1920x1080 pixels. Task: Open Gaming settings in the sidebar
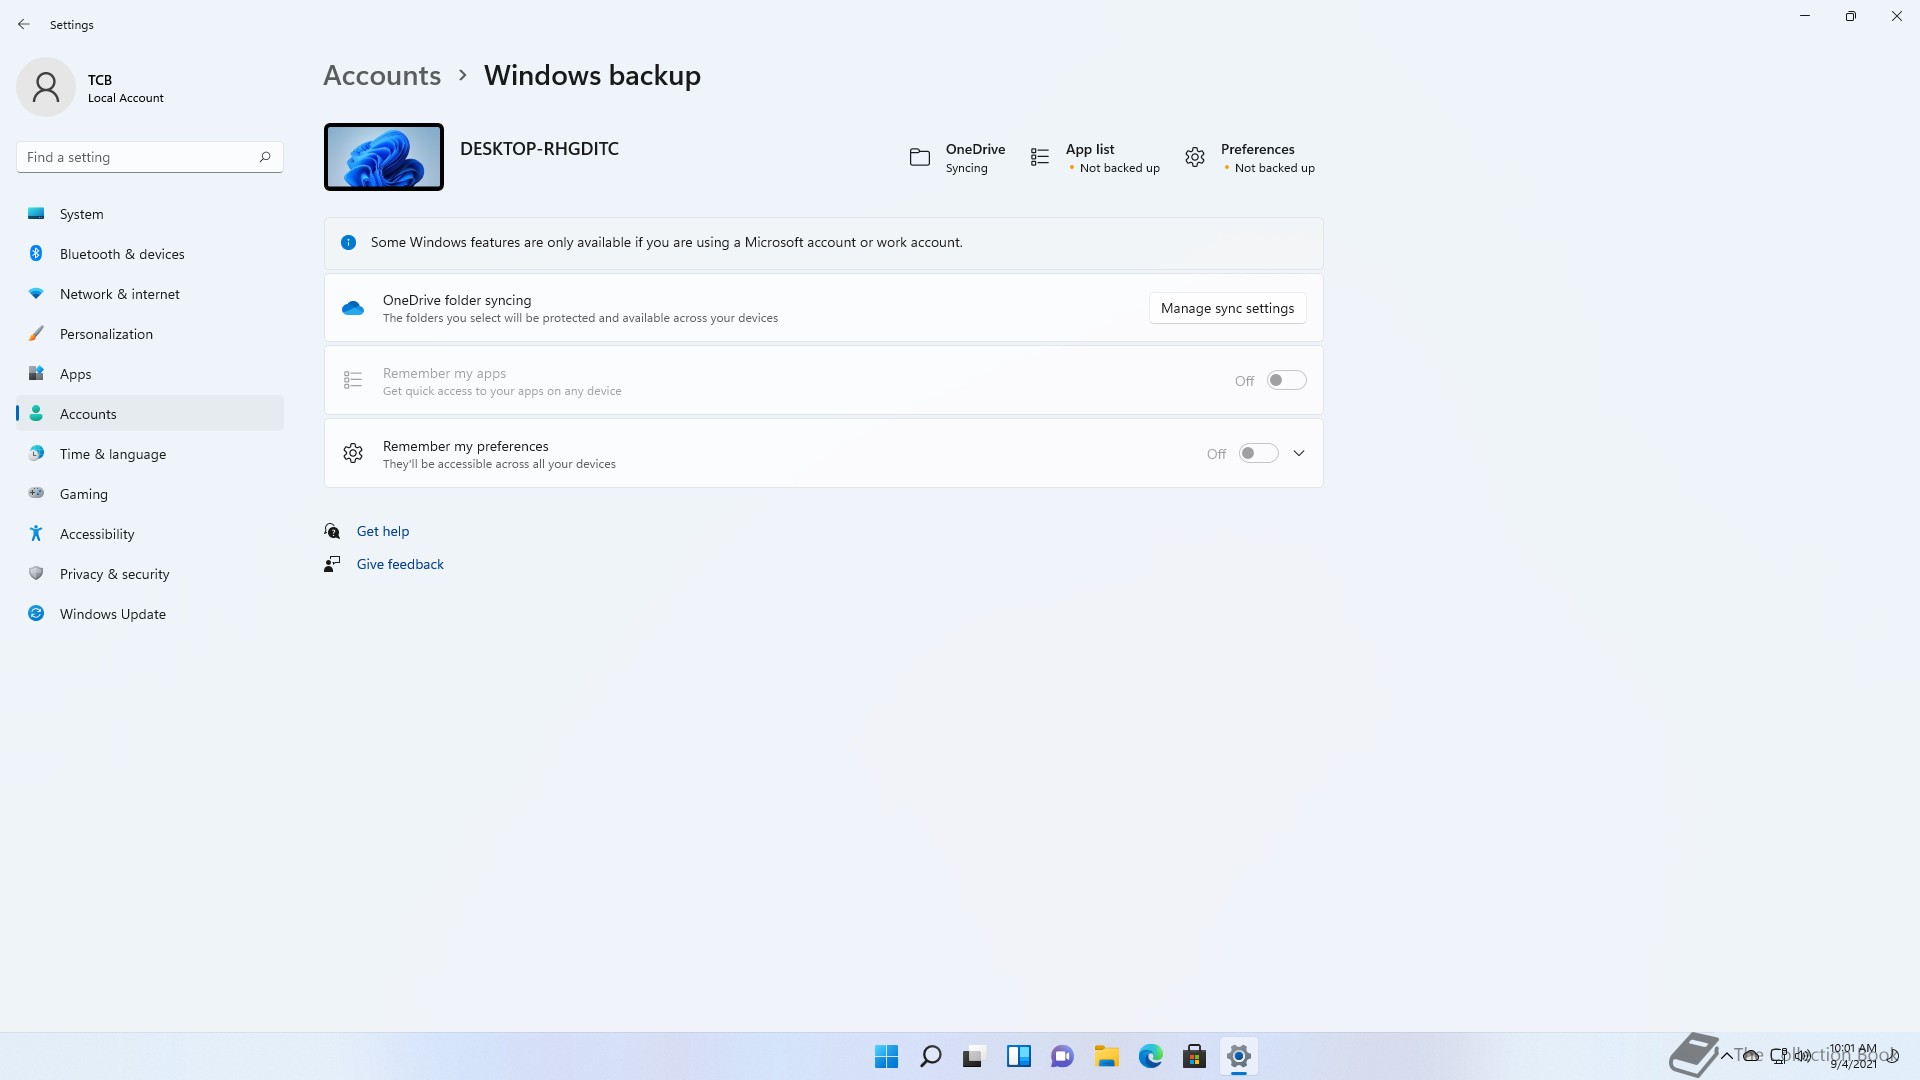coord(150,494)
